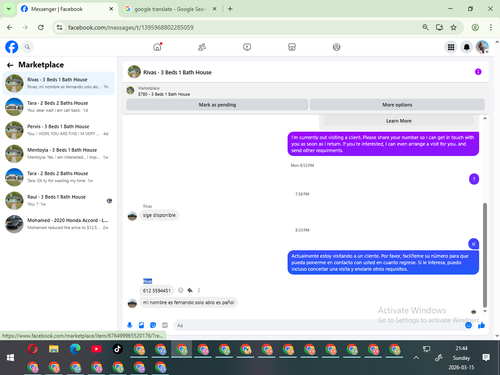Screen dimensions: 500x375
Task: Click the message input field Aa
Action: click(318, 325)
